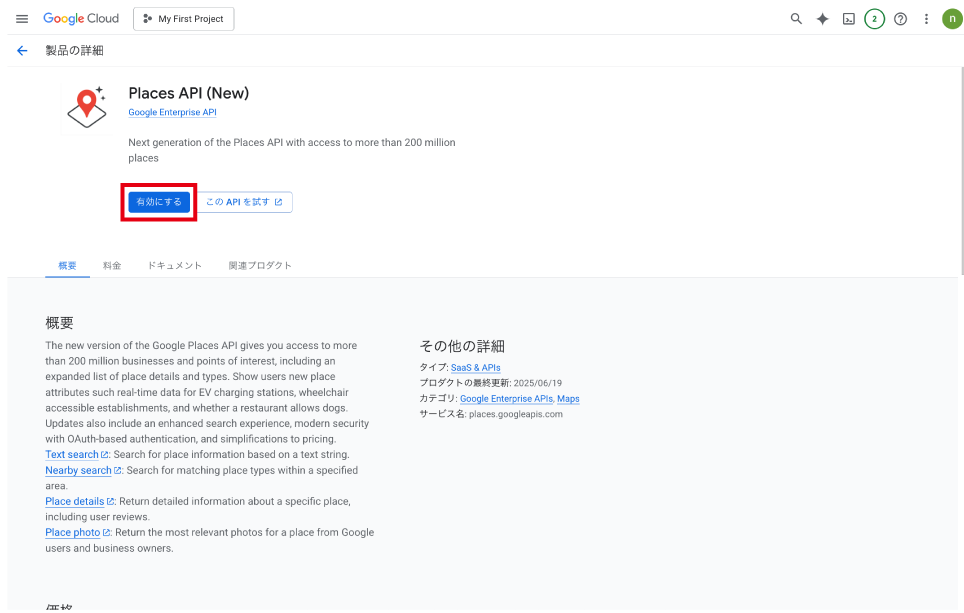
Task: Follow the Nearby search link
Action: coord(78,471)
